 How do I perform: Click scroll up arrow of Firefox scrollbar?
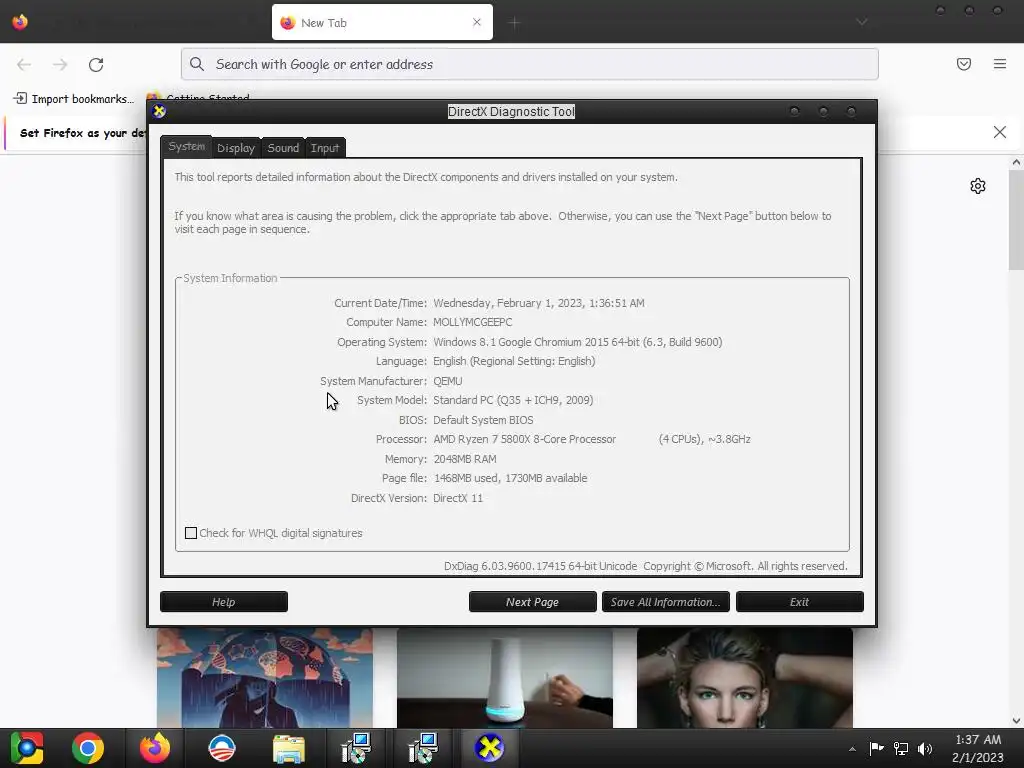[x=1016, y=163]
